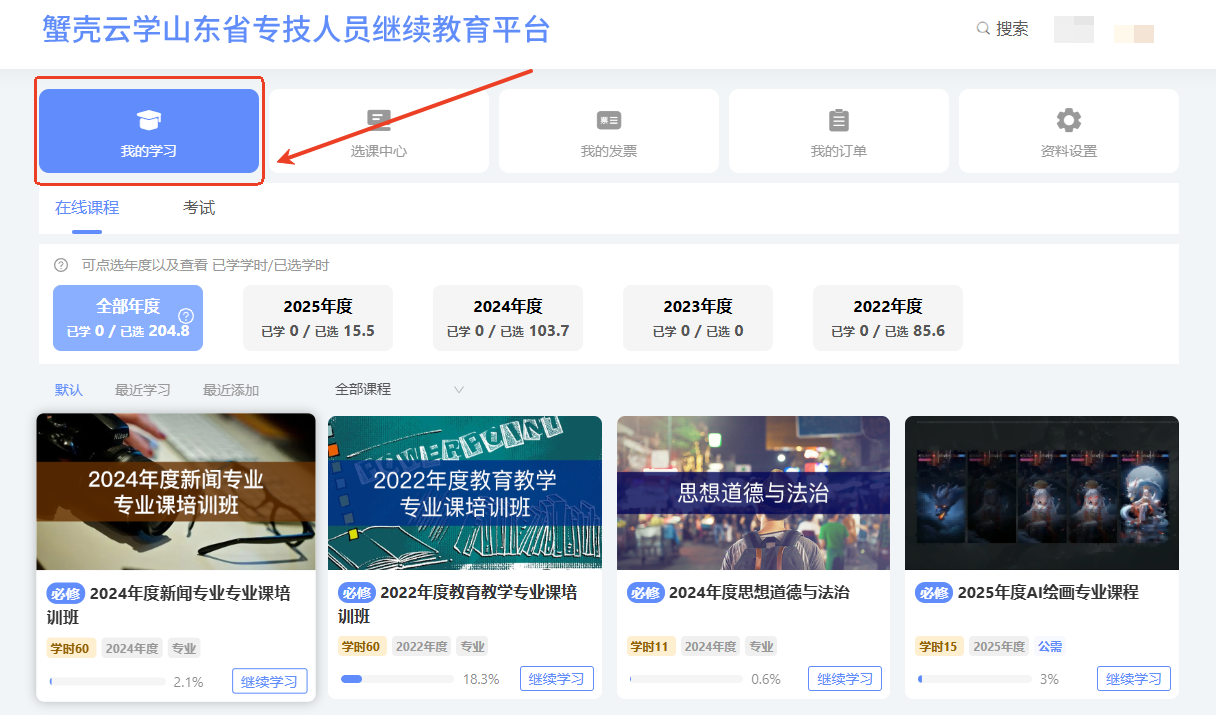Switch to the 考试 tab

coord(199,208)
